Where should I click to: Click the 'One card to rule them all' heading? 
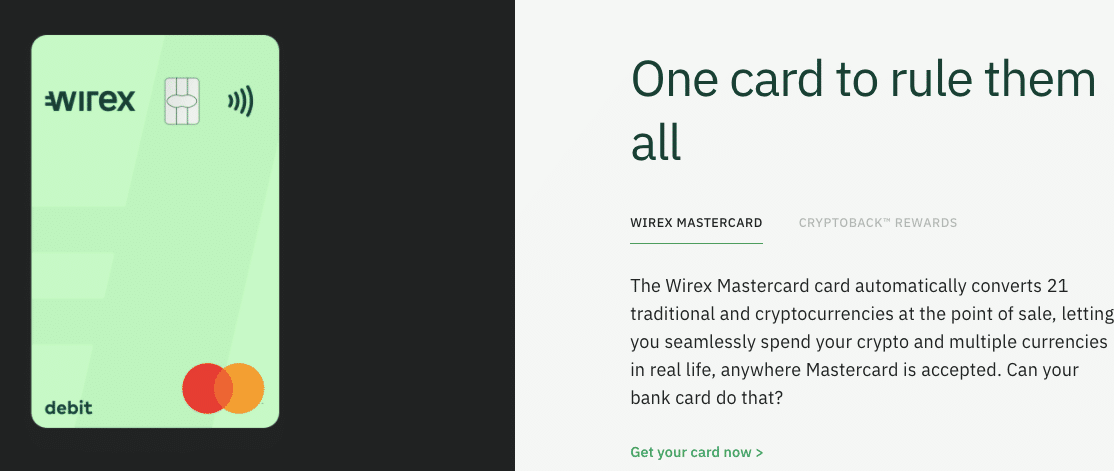point(863,111)
